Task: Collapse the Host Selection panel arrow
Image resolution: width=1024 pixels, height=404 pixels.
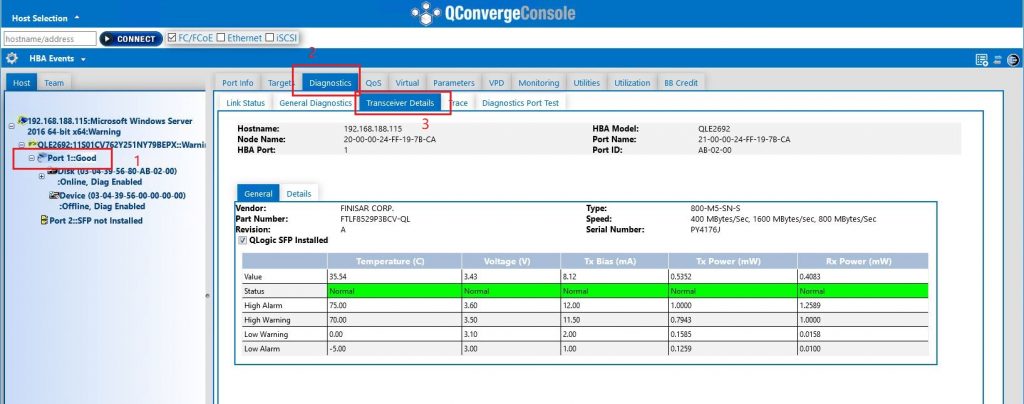Action: coord(77,18)
